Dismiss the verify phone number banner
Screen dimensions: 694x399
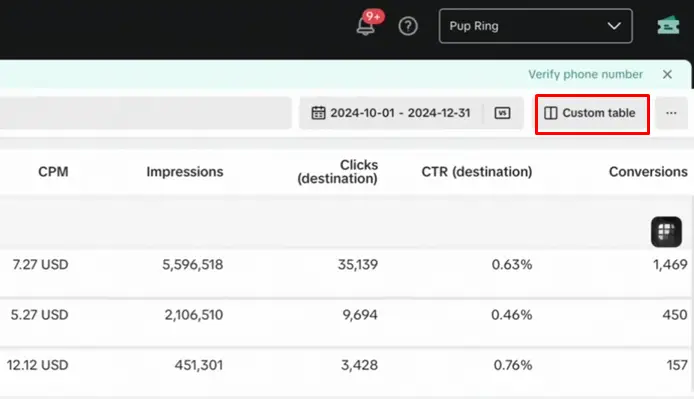[x=667, y=74]
